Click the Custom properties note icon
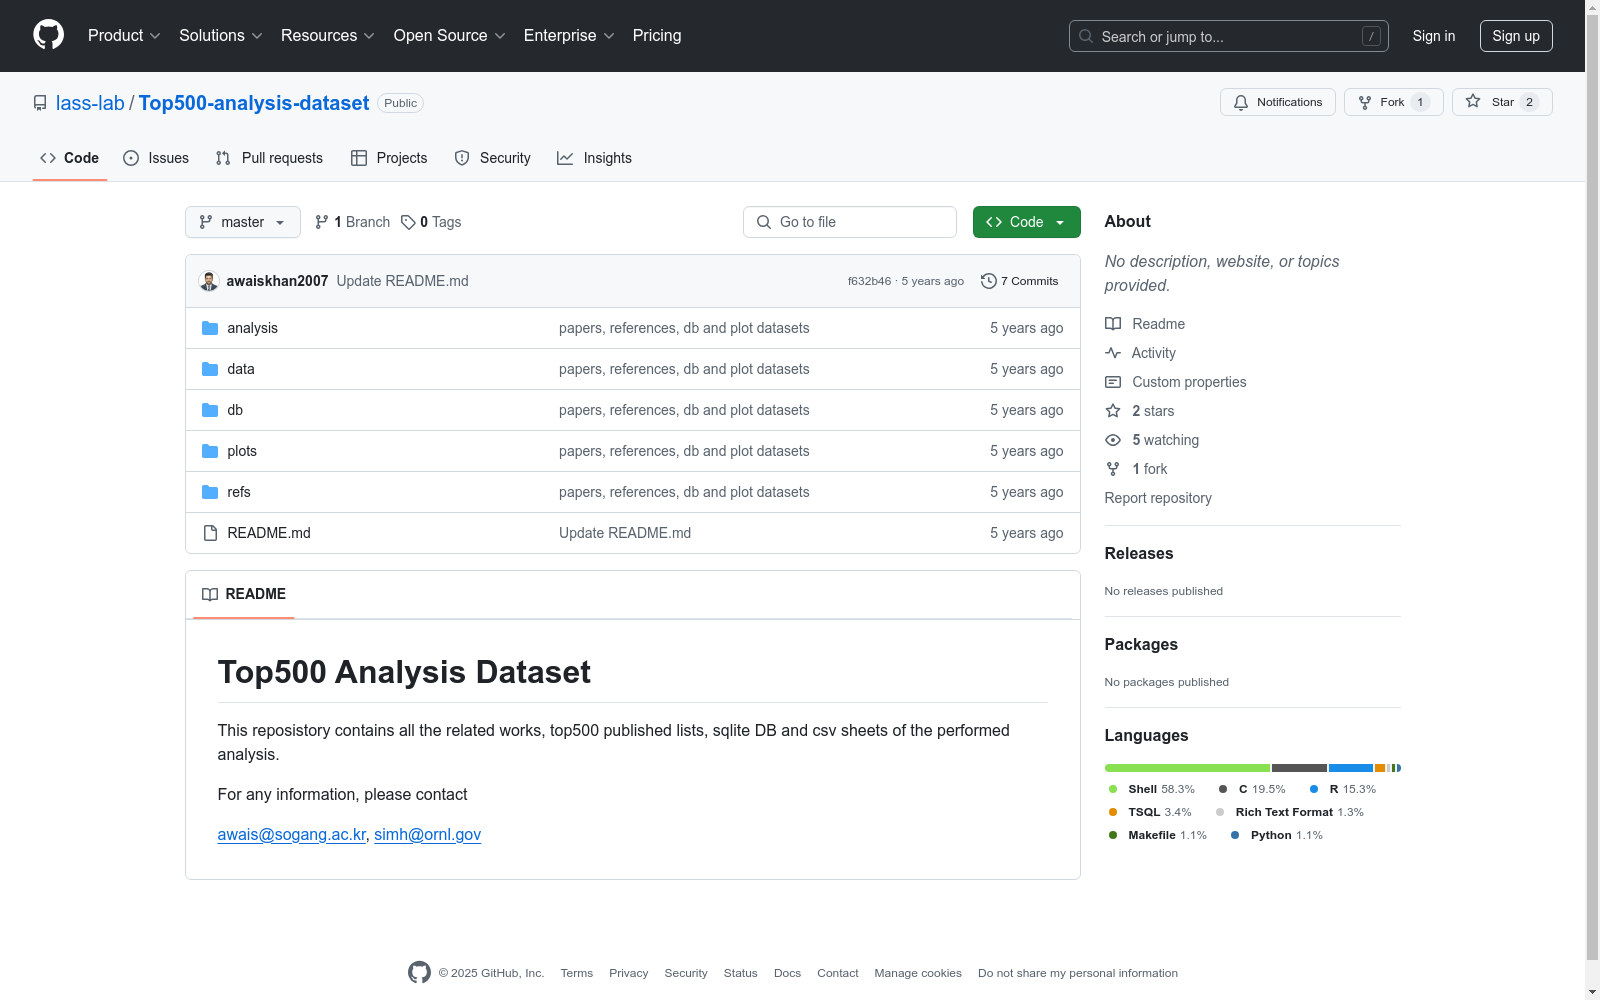Image resolution: width=1600 pixels, height=1000 pixels. click(1113, 382)
